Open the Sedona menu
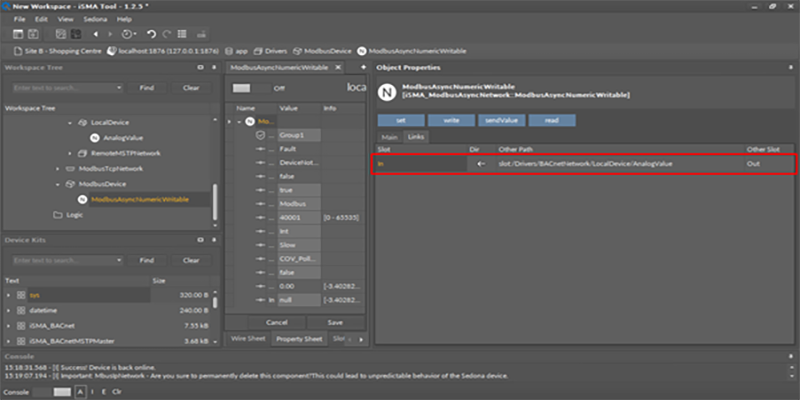Screen dimensions: 800x400 95,19
